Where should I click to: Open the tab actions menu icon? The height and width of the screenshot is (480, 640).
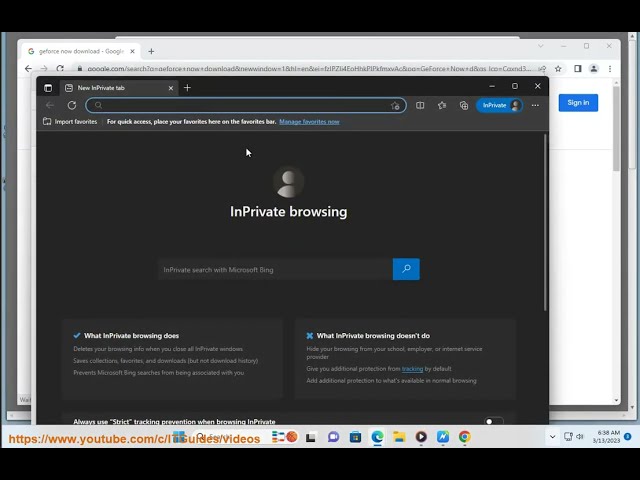pyautogui.click(x=48, y=88)
